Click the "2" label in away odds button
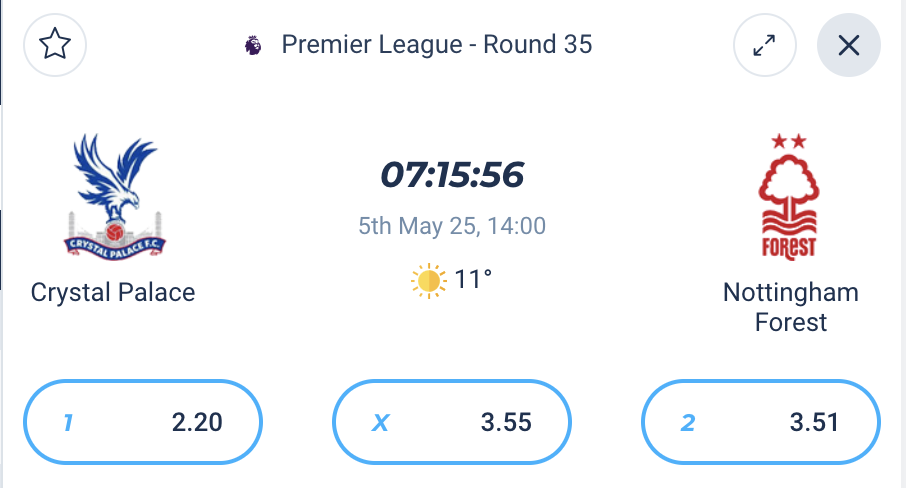 point(688,423)
